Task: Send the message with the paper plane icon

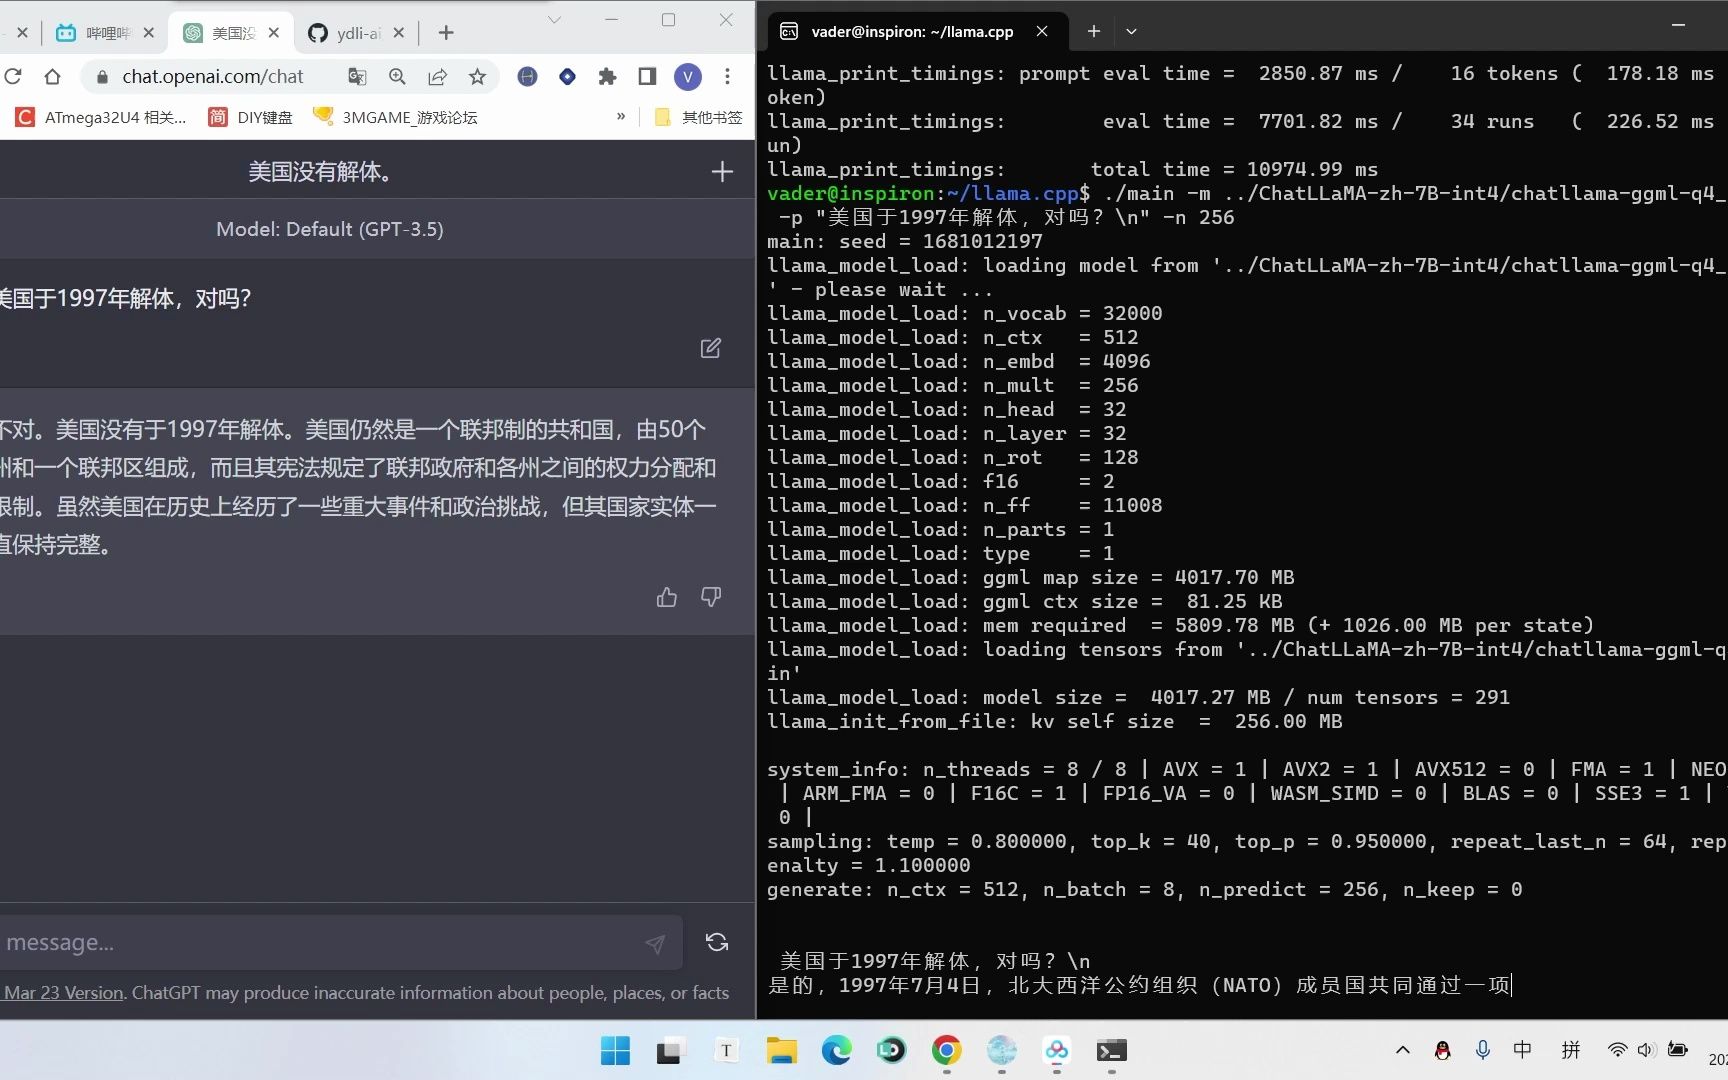Action: click(x=656, y=942)
